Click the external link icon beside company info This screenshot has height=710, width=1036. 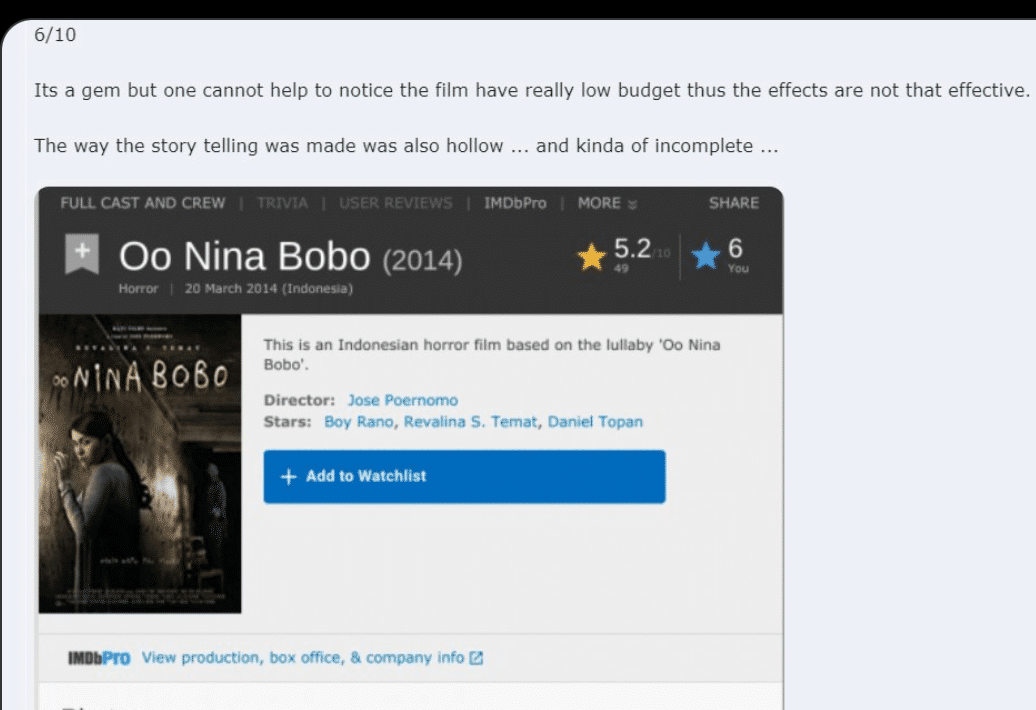[476, 658]
